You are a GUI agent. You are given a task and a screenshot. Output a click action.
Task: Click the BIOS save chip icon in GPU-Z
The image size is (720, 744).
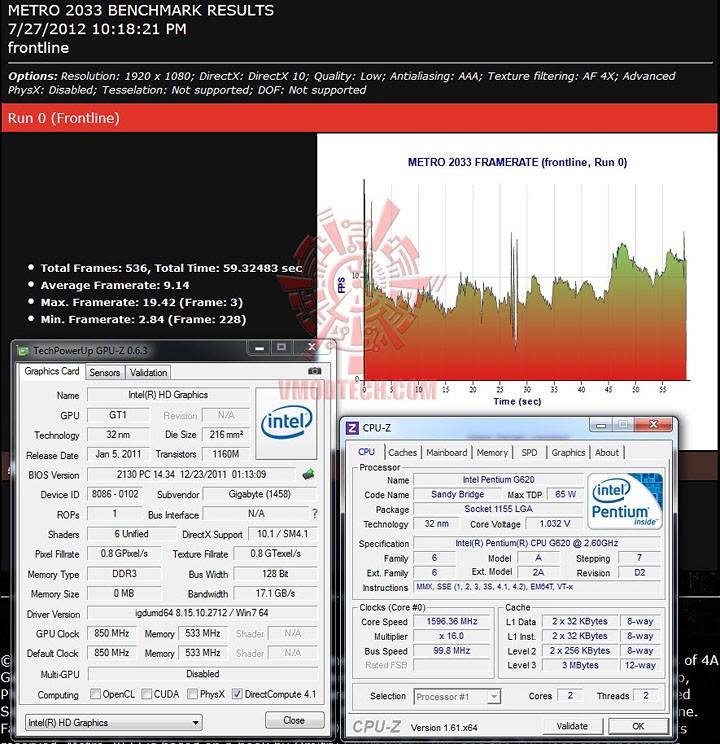pyautogui.click(x=308, y=474)
